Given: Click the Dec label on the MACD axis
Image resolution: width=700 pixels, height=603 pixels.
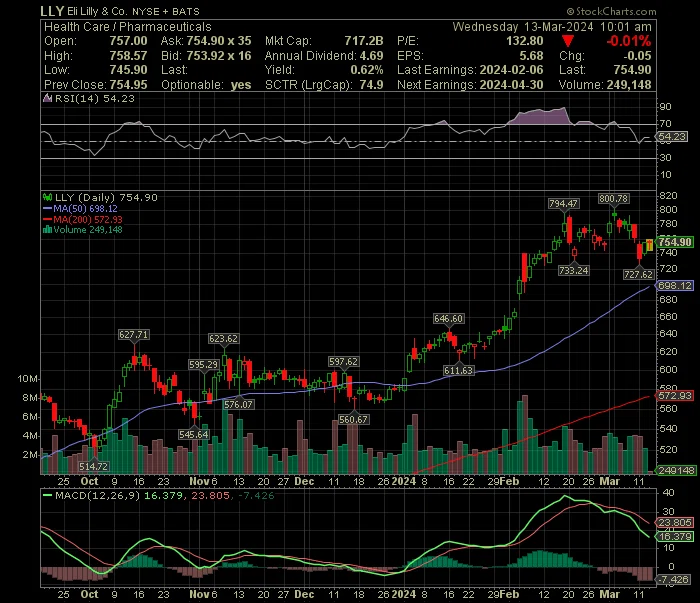Looking at the screenshot, I should tap(304, 595).
